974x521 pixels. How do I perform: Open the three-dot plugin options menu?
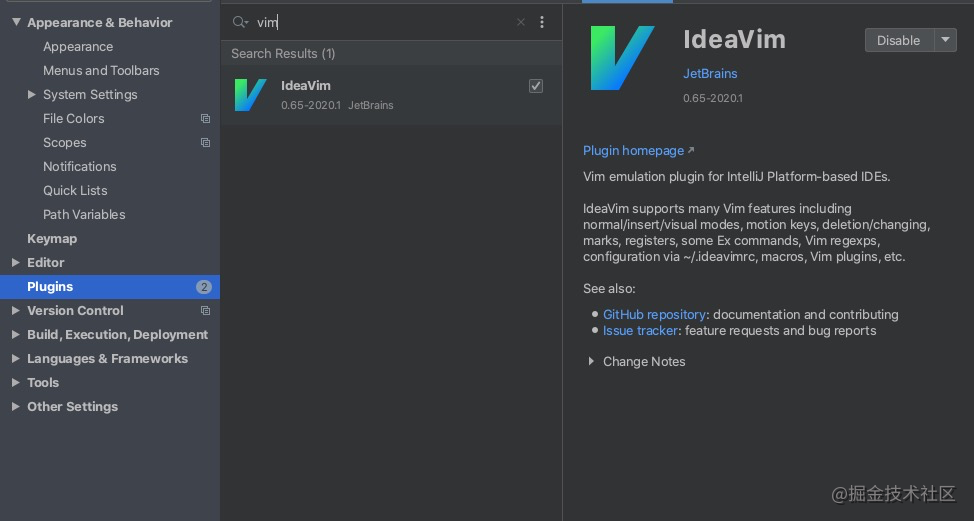[x=542, y=22]
